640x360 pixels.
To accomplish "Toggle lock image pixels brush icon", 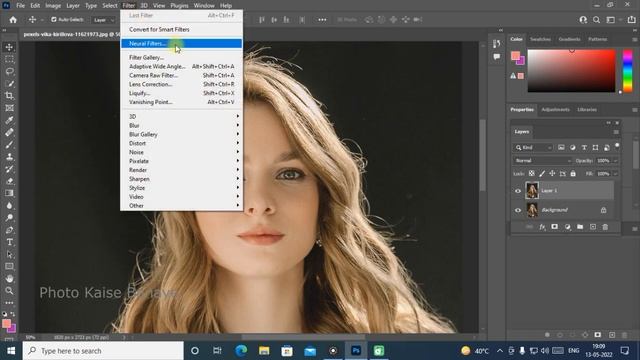I will pyautogui.click(x=542, y=173).
